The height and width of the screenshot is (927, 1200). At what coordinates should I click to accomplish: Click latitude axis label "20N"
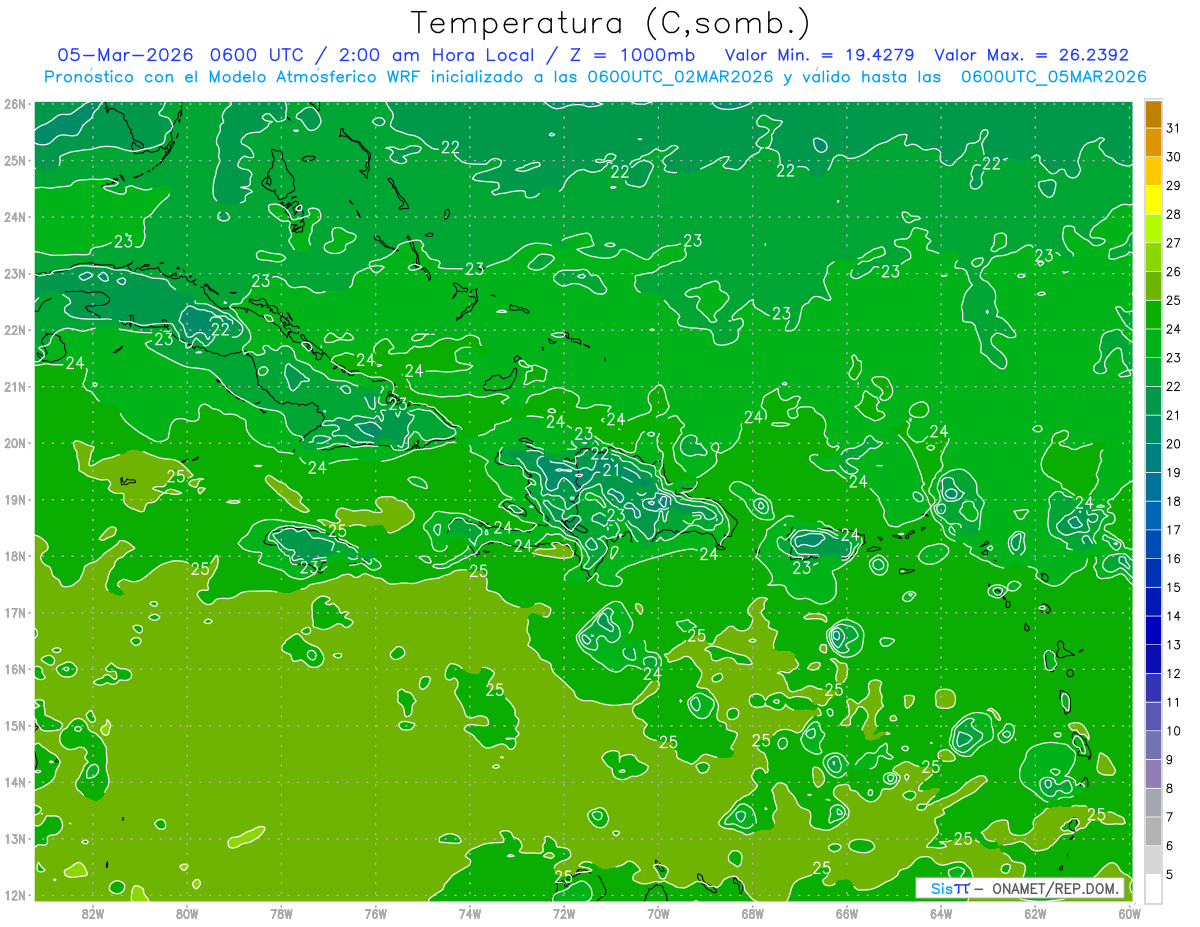click(x=15, y=443)
